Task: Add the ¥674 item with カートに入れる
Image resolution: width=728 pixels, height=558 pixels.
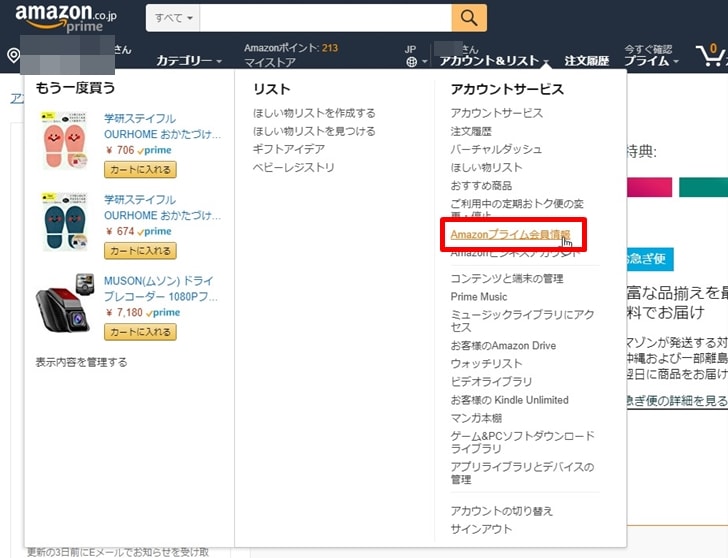Action: [140, 251]
